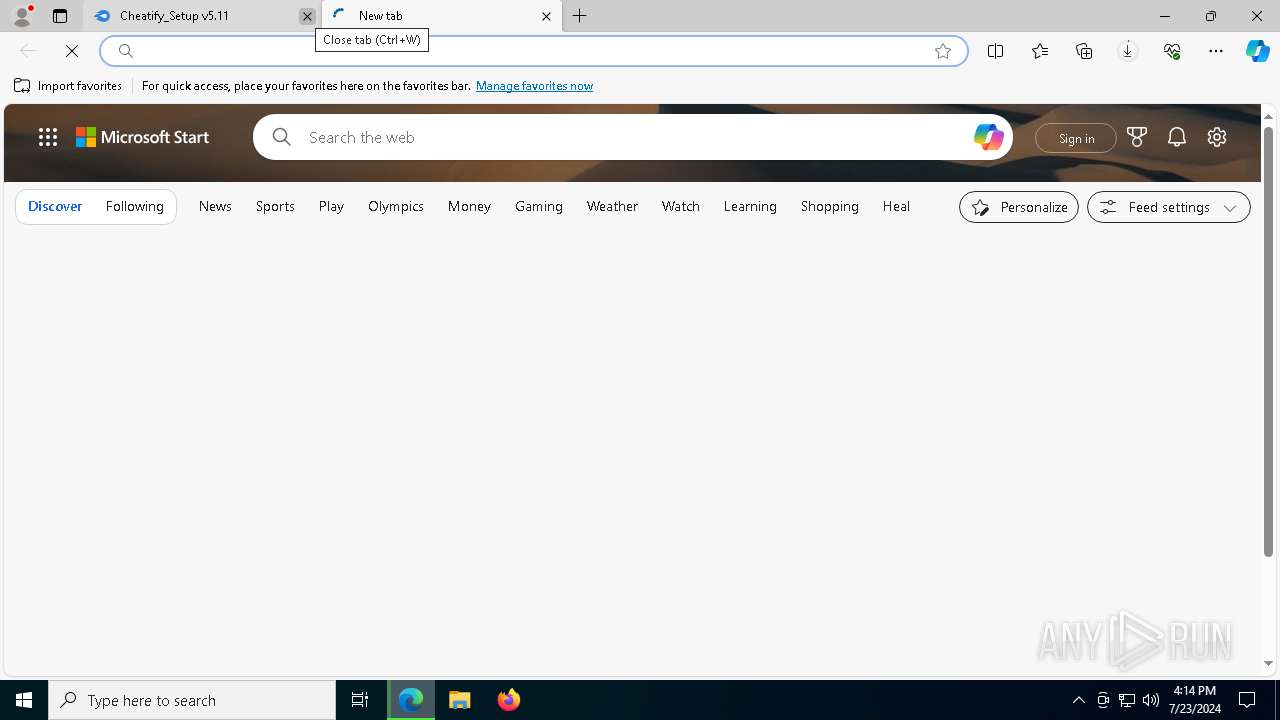
Task: Open File Explorer from taskbar
Action: [x=460, y=700]
